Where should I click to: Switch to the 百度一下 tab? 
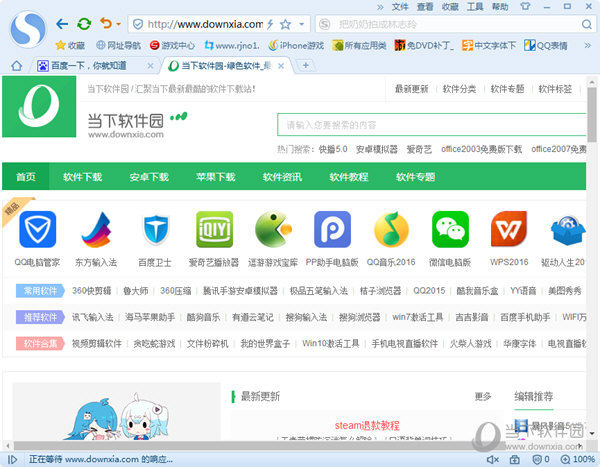[89, 66]
